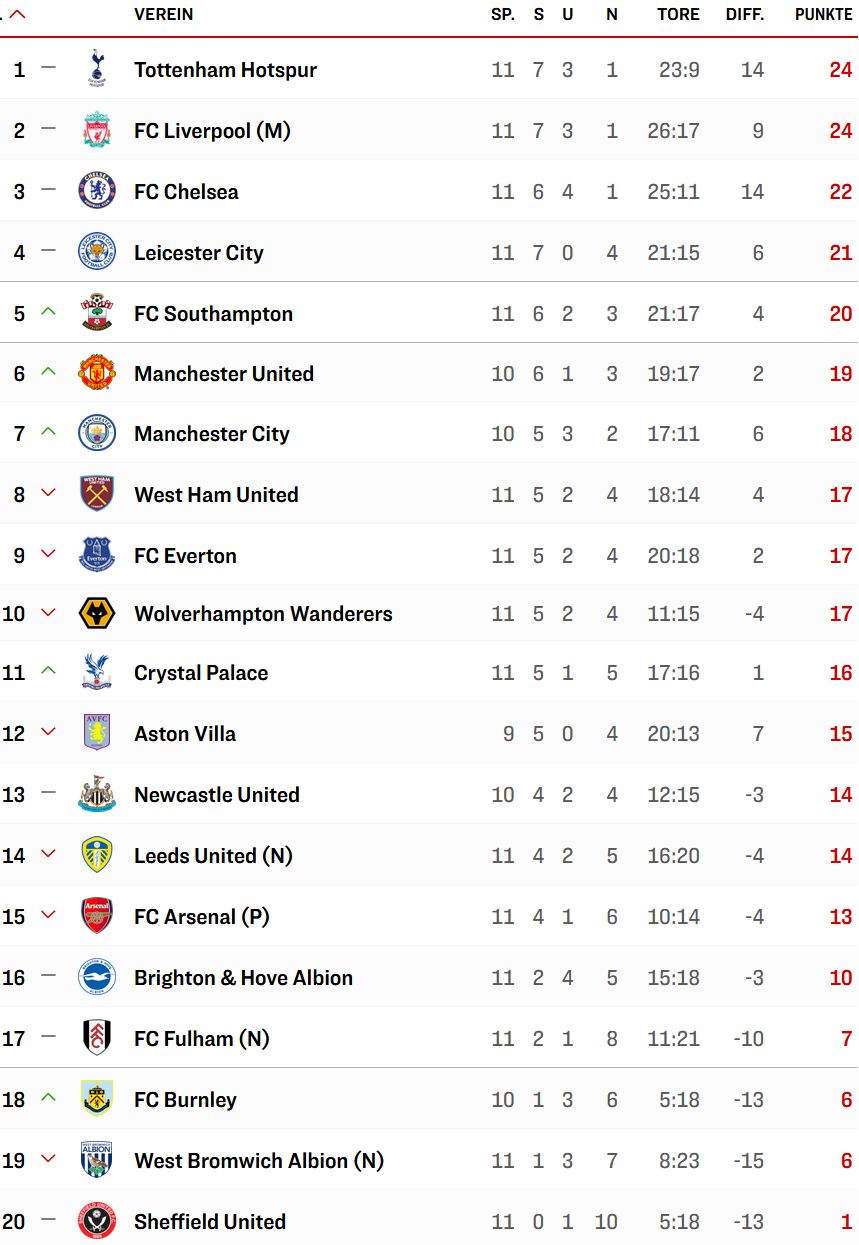Click the Manchester United club crest
Viewport: 859px width, 1245px height.
point(97,373)
